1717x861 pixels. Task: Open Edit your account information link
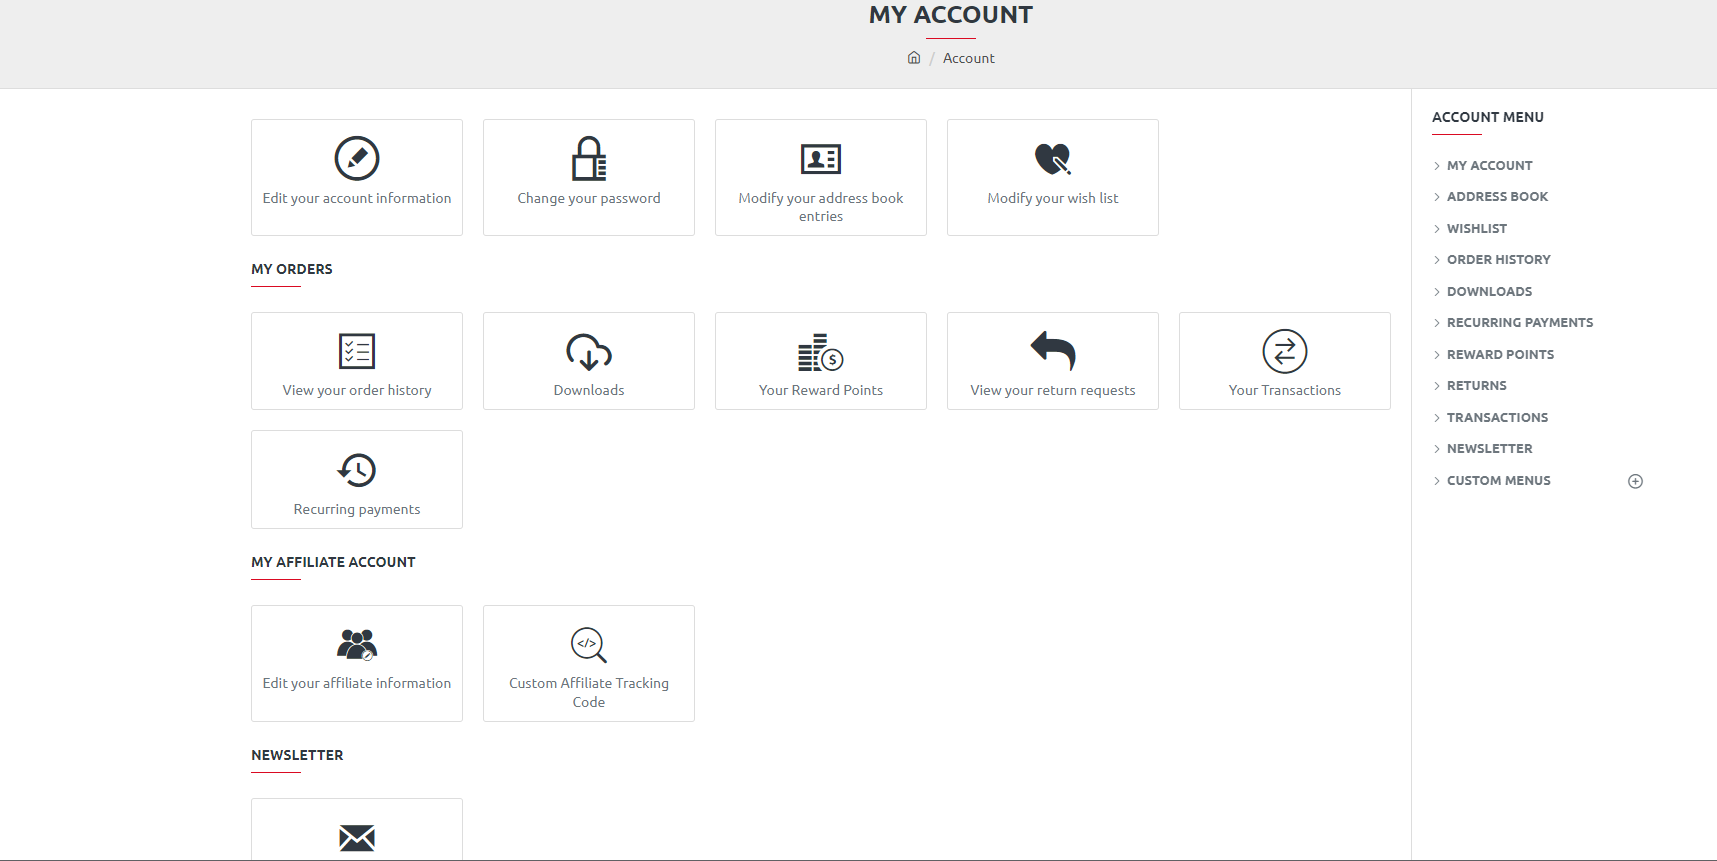click(x=357, y=198)
